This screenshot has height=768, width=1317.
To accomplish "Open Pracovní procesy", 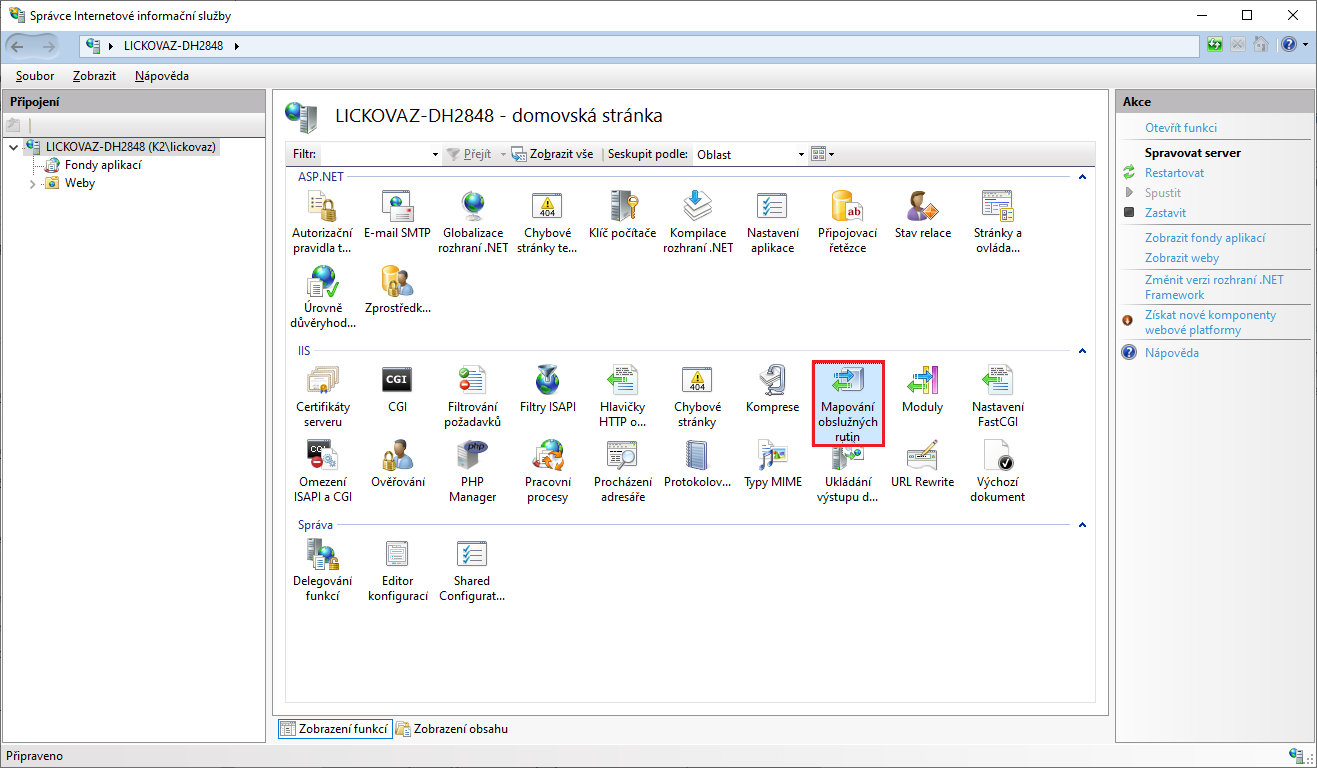I will click(x=547, y=471).
